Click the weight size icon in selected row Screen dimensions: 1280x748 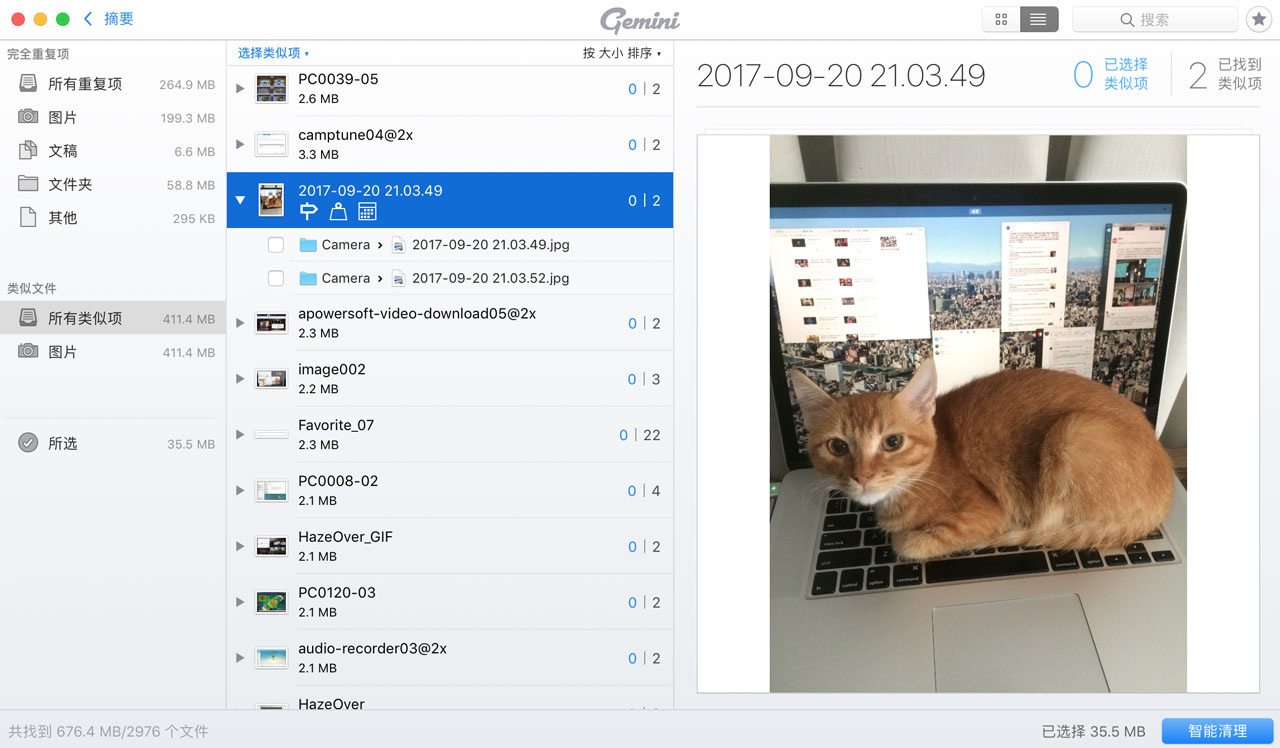coord(338,211)
